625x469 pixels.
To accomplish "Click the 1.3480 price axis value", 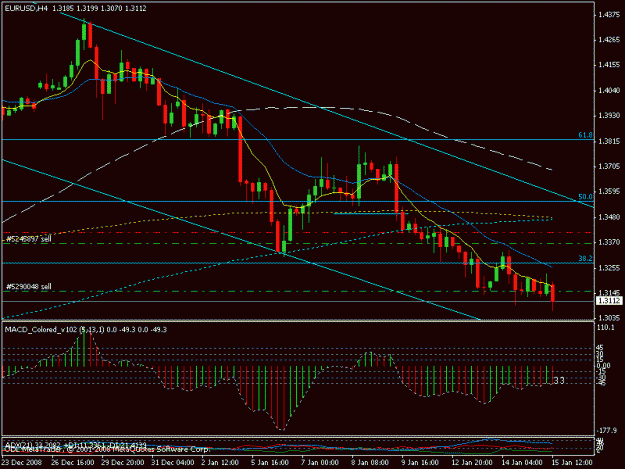I will click(609, 217).
